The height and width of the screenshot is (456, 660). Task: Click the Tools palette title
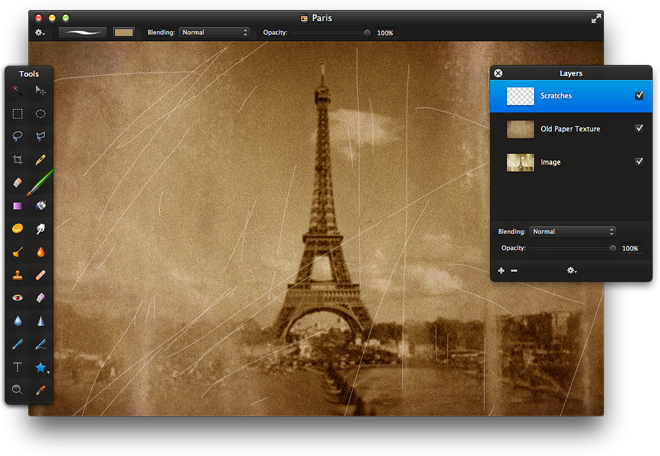click(29, 74)
